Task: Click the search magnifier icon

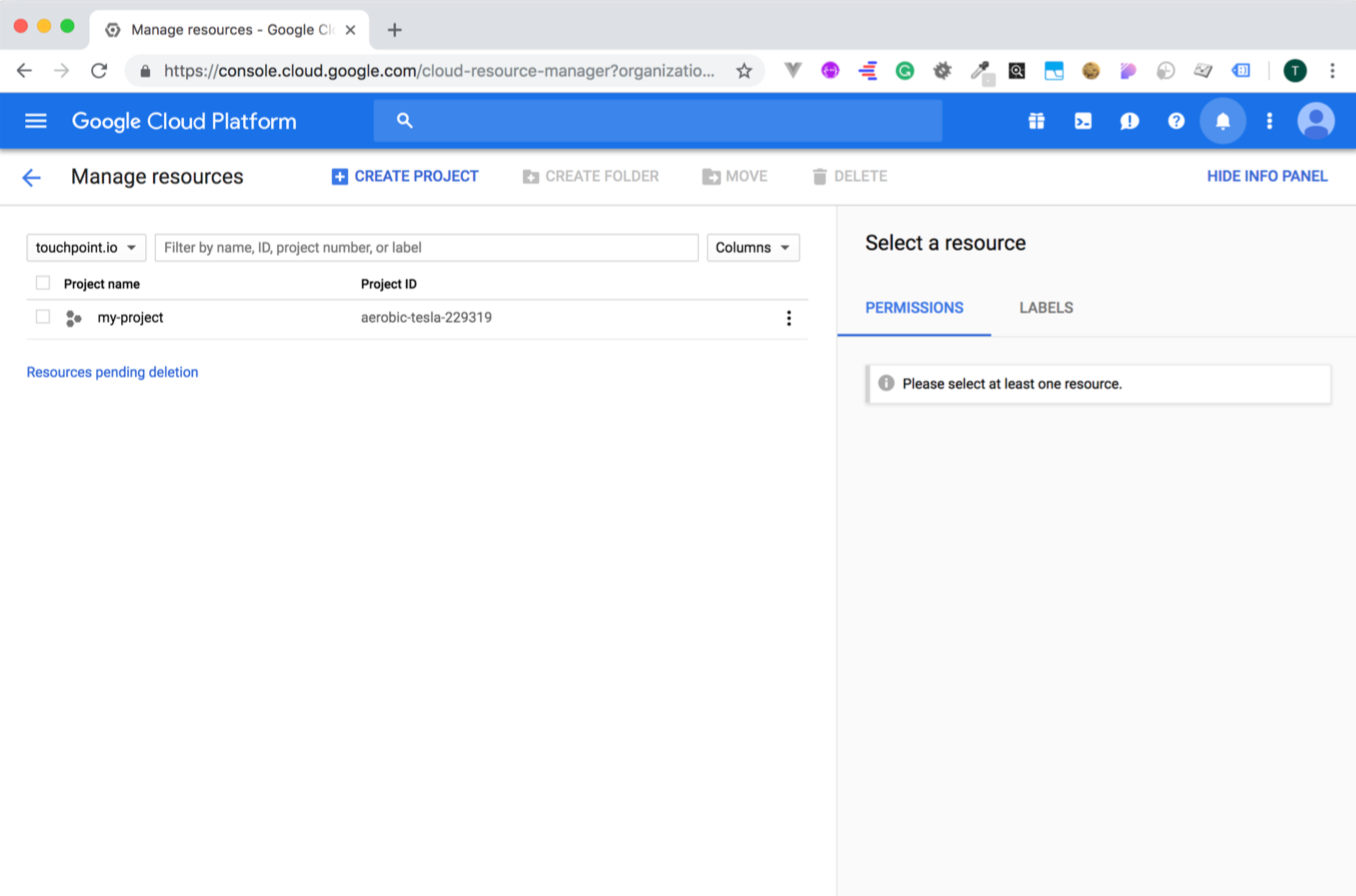Action: [405, 120]
